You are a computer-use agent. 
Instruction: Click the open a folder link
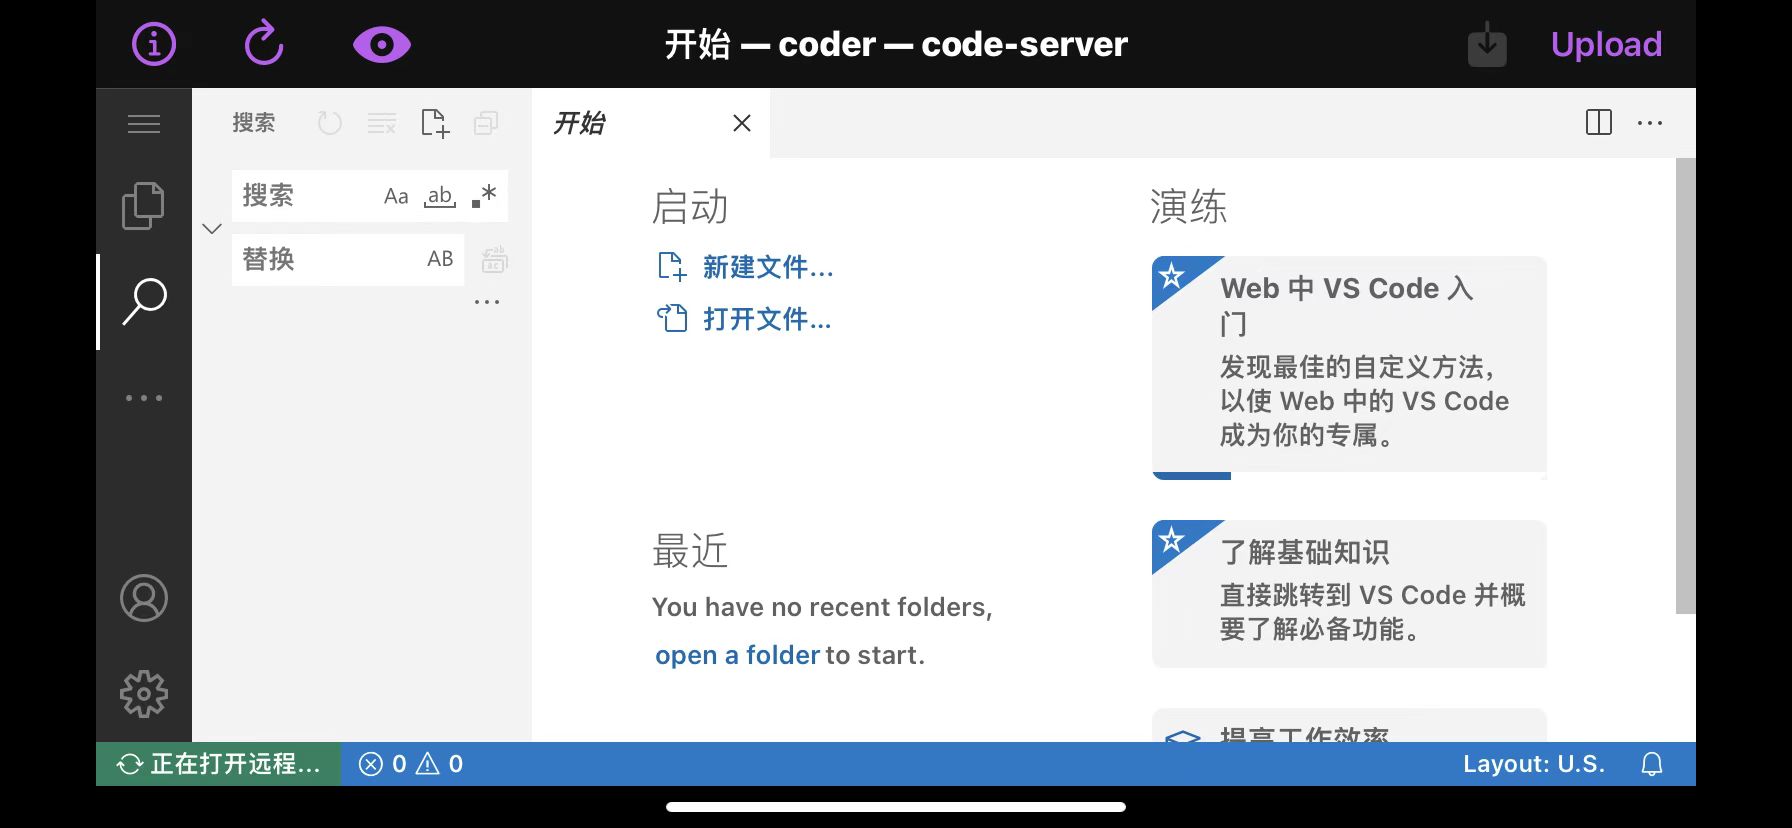pos(737,655)
